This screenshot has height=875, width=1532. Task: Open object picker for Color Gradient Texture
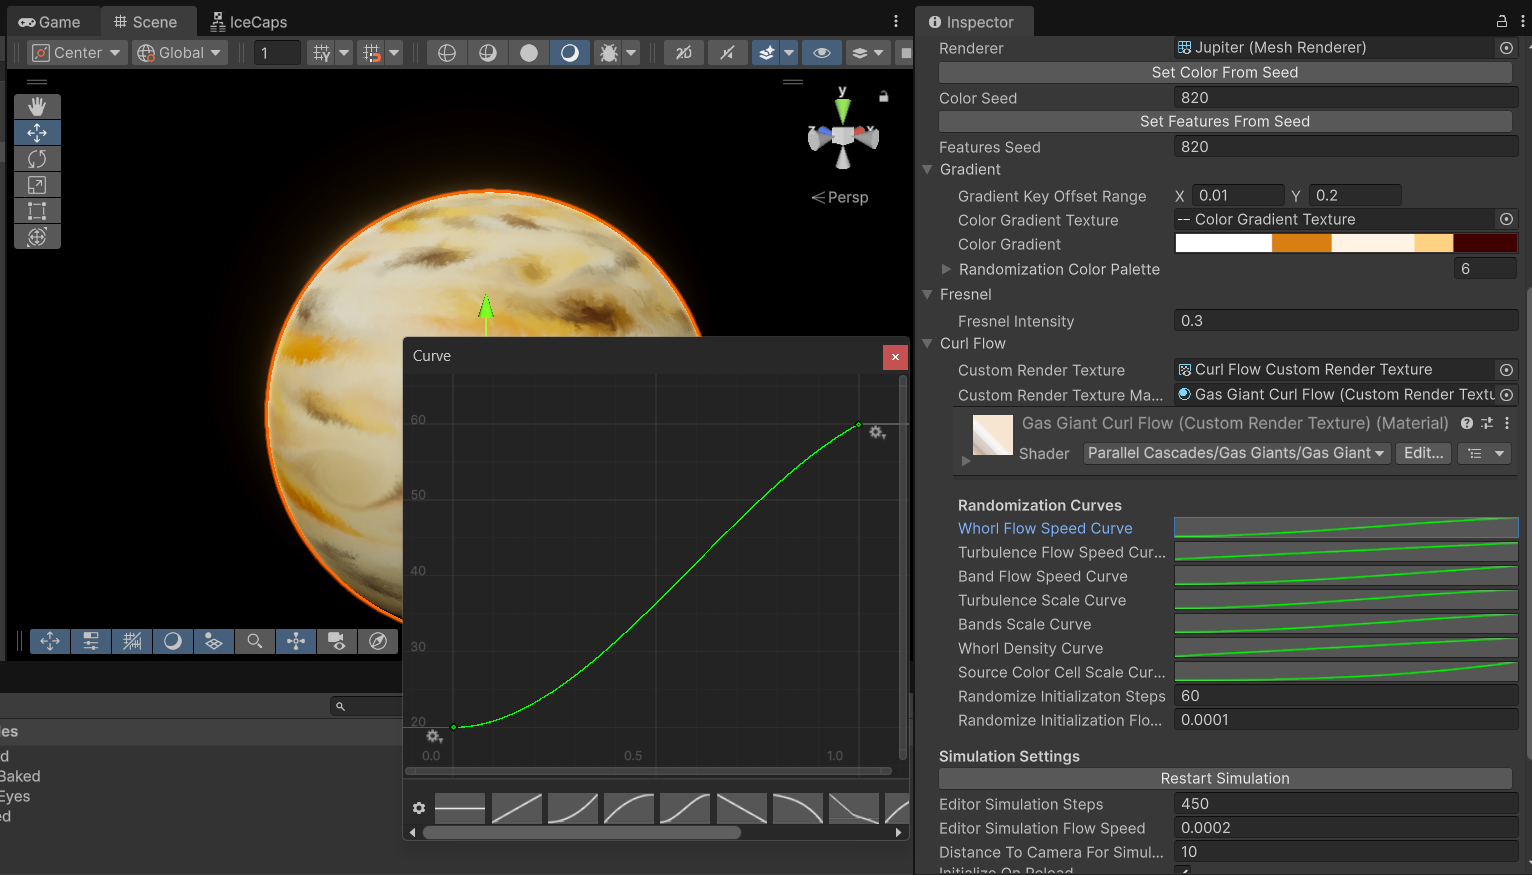pos(1506,219)
